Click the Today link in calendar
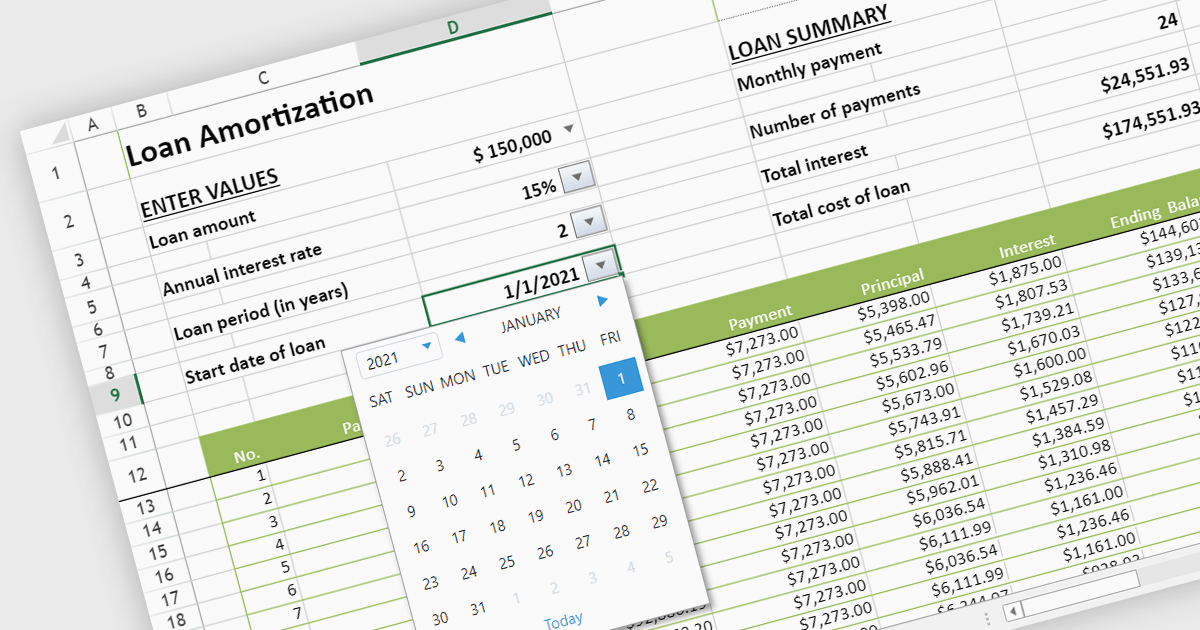The image size is (1200, 630). [563, 621]
